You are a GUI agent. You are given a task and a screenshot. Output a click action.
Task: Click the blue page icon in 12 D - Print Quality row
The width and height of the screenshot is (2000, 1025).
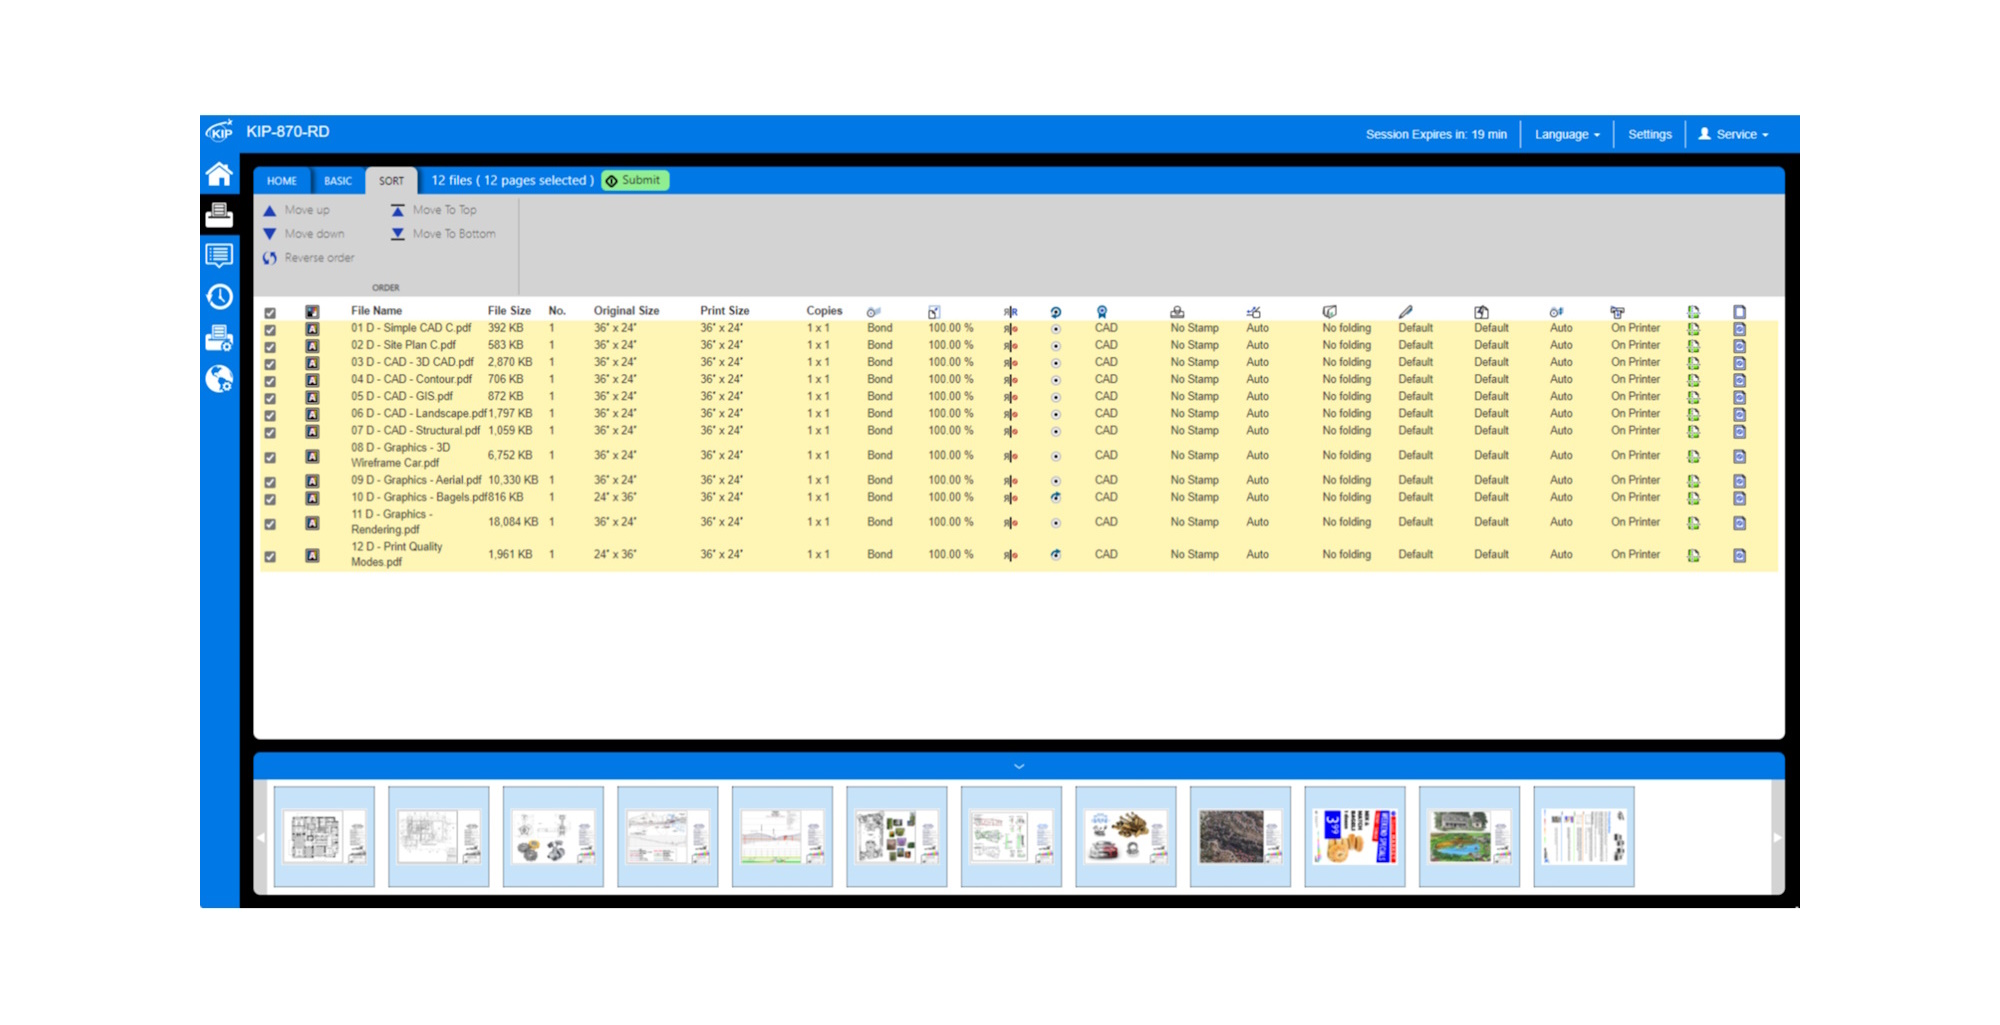[1740, 555]
